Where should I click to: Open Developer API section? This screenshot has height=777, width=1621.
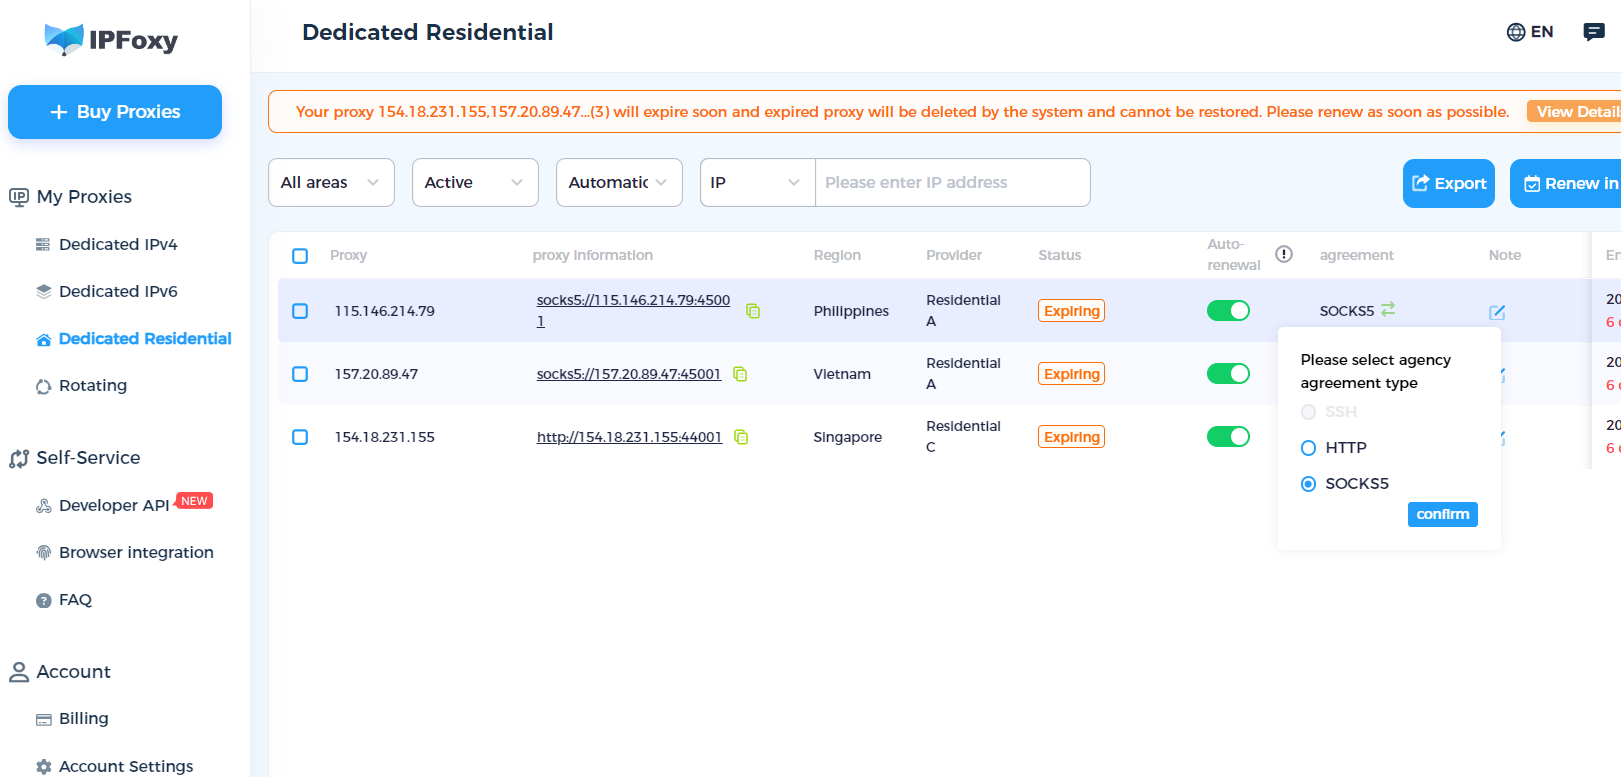[x=114, y=506]
